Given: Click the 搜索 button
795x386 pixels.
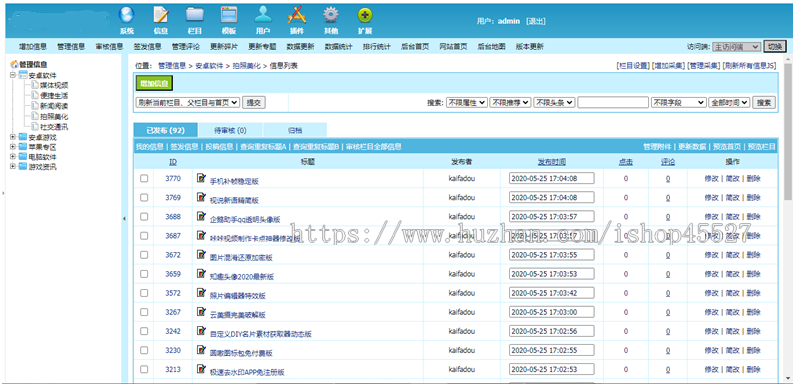Looking at the screenshot, I should click(x=764, y=102).
